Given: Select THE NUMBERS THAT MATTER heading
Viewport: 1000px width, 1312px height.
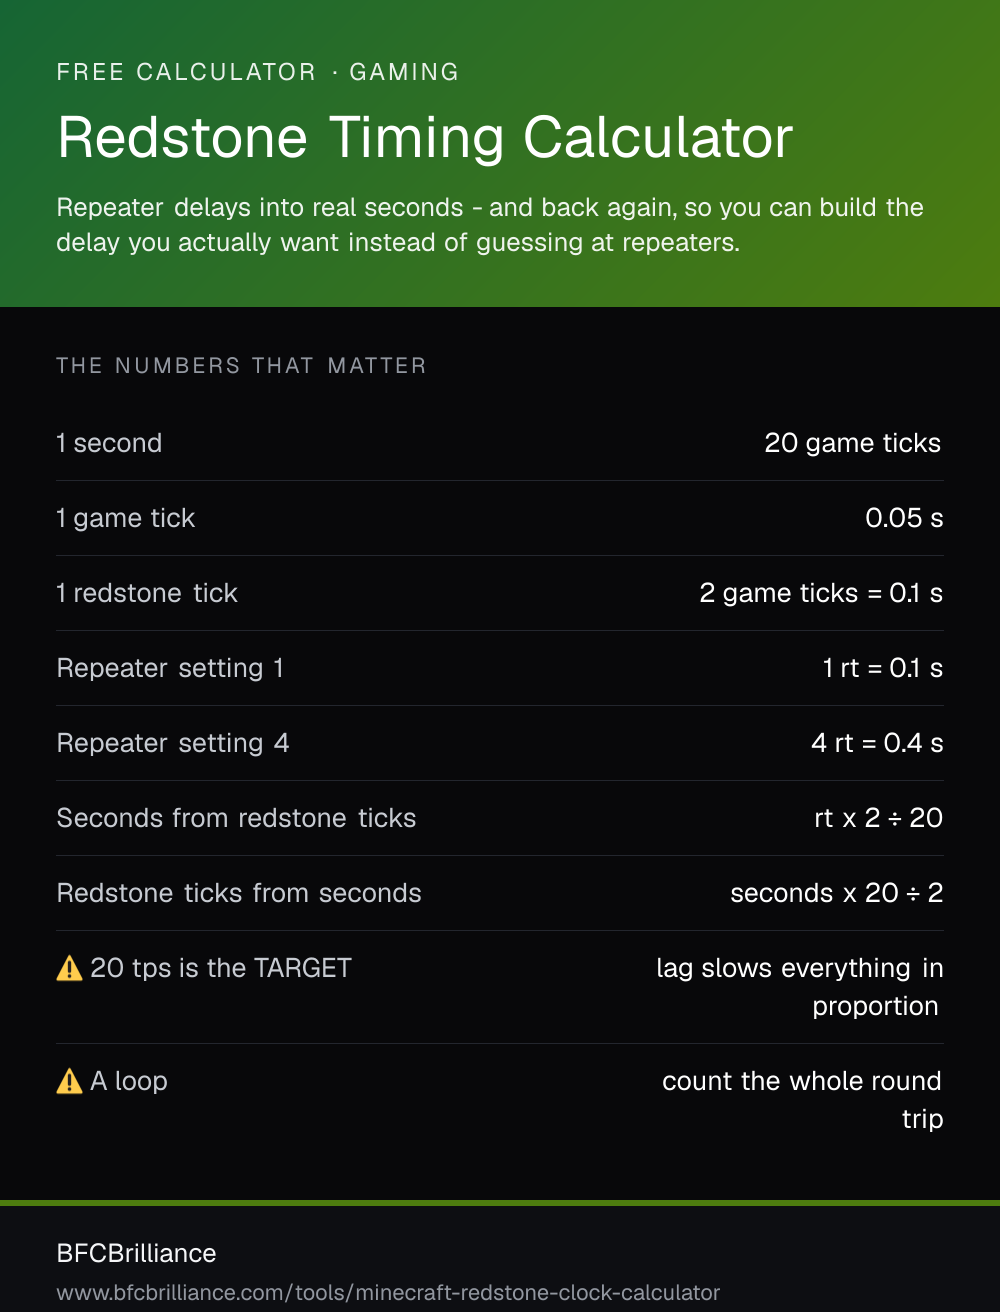Looking at the screenshot, I should 241,366.
